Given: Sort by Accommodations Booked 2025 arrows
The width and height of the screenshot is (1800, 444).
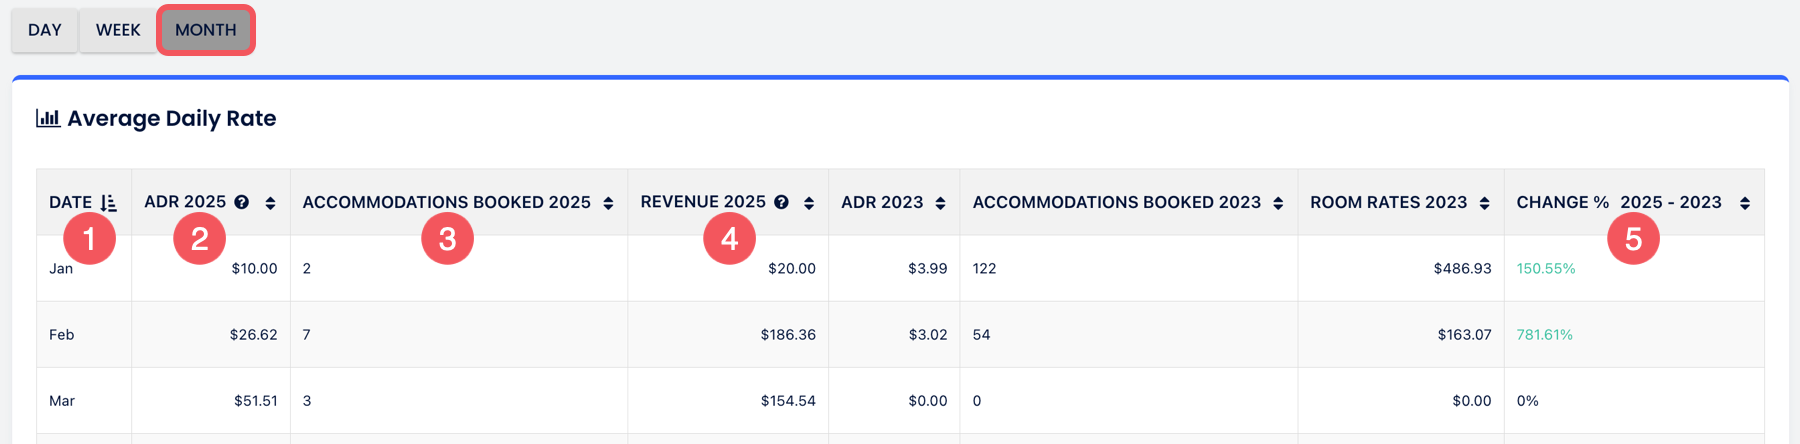Looking at the screenshot, I should (x=608, y=203).
